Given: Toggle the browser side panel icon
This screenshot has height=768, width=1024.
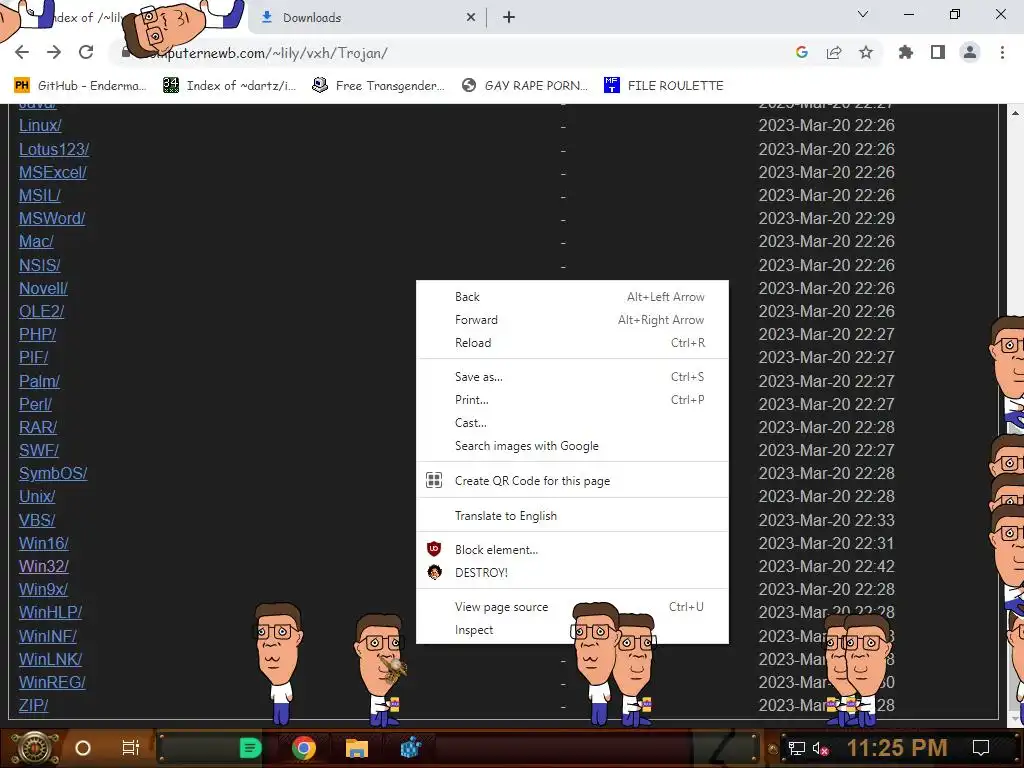Looking at the screenshot, I should point(938,52).
